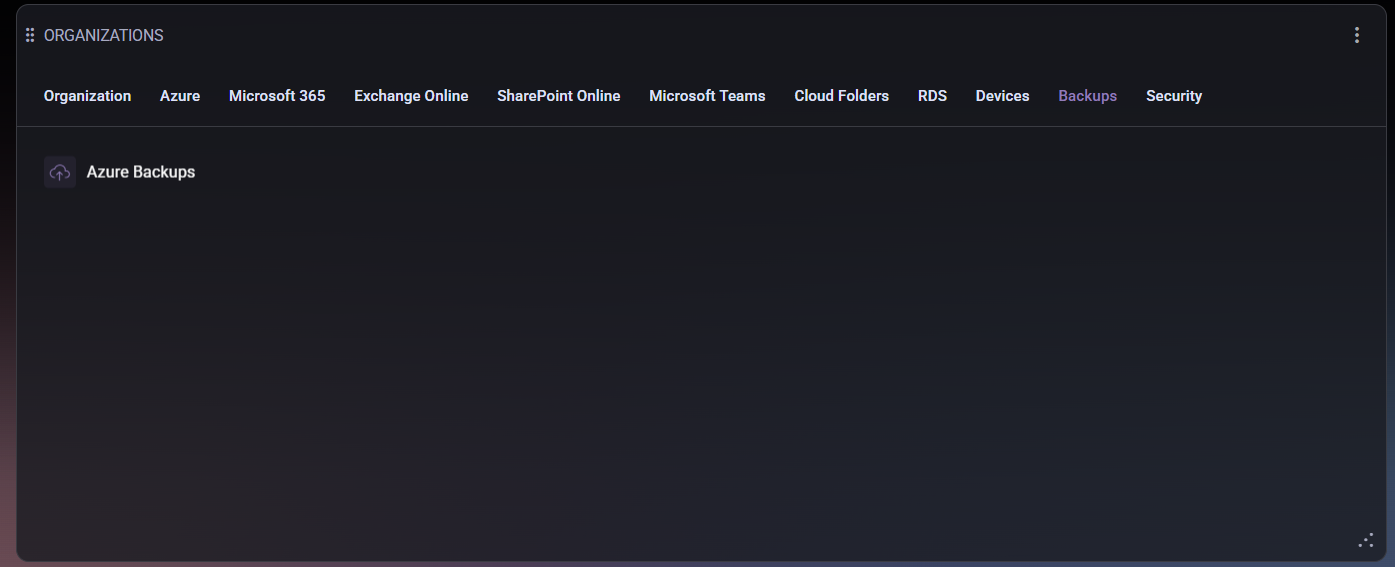Show the RDS tab
The width and height of the screenshot is (1395, 567).
point(932,96)
